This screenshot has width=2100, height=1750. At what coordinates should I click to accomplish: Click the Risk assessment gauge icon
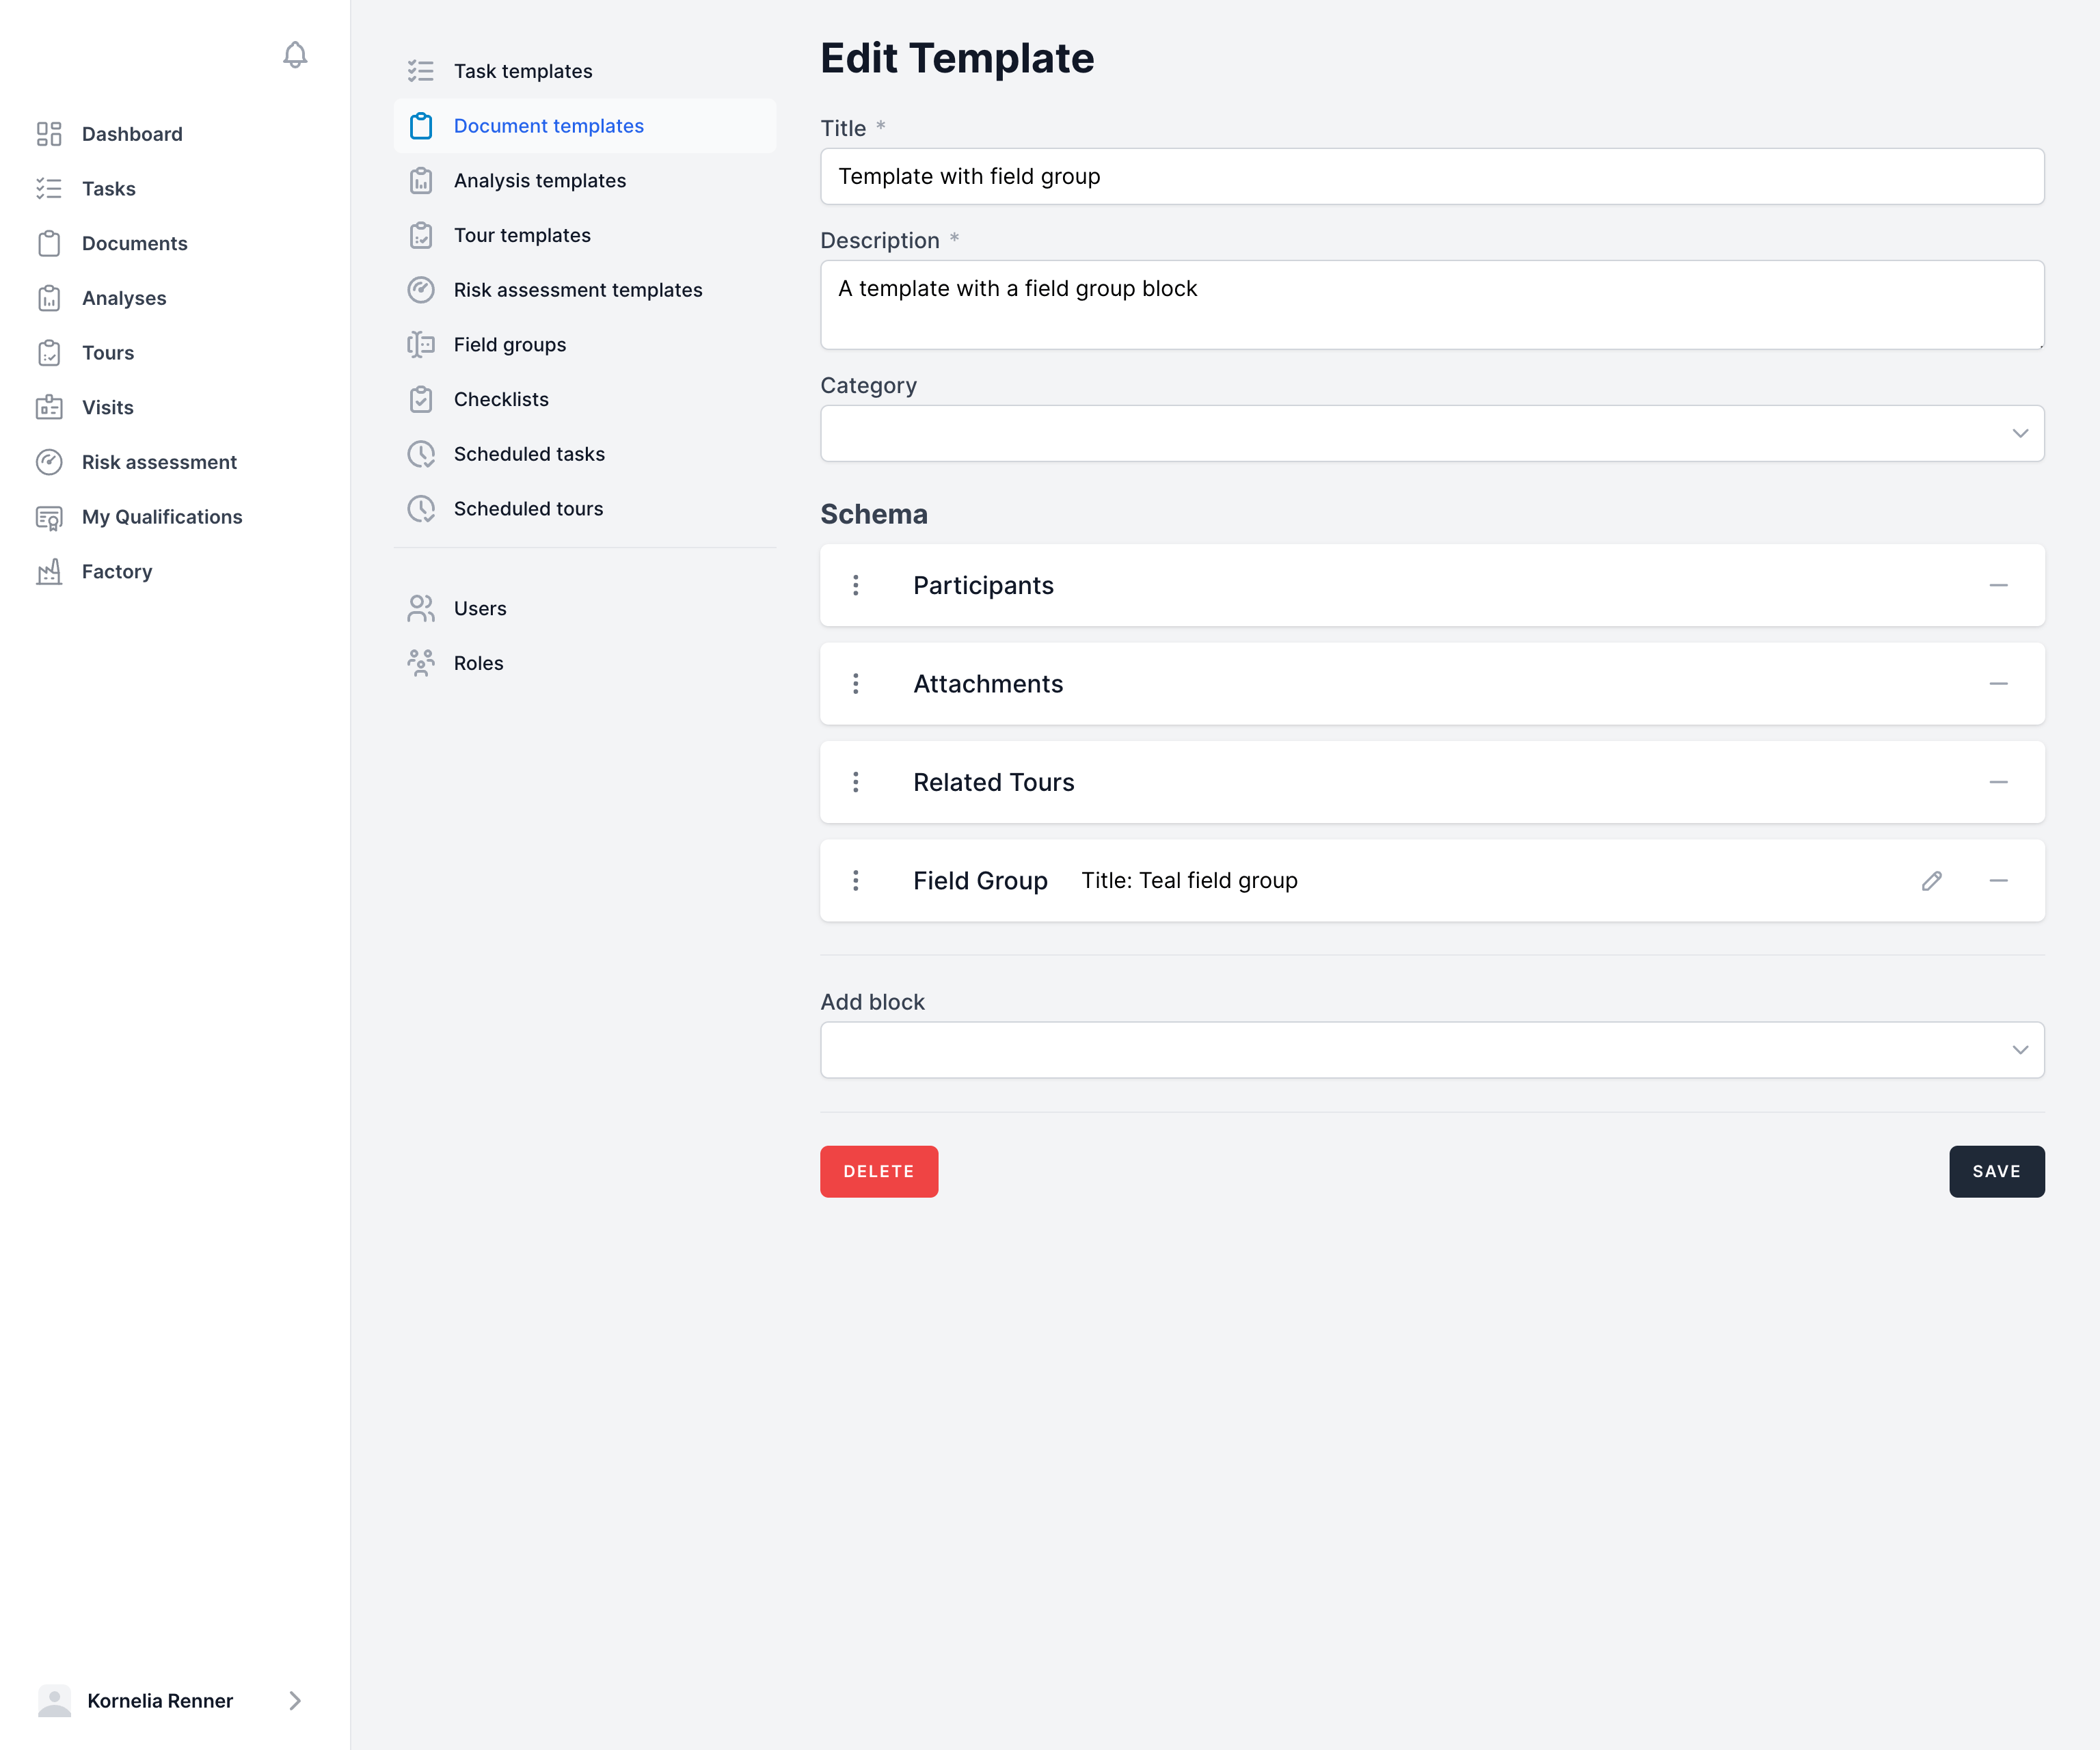49,462
